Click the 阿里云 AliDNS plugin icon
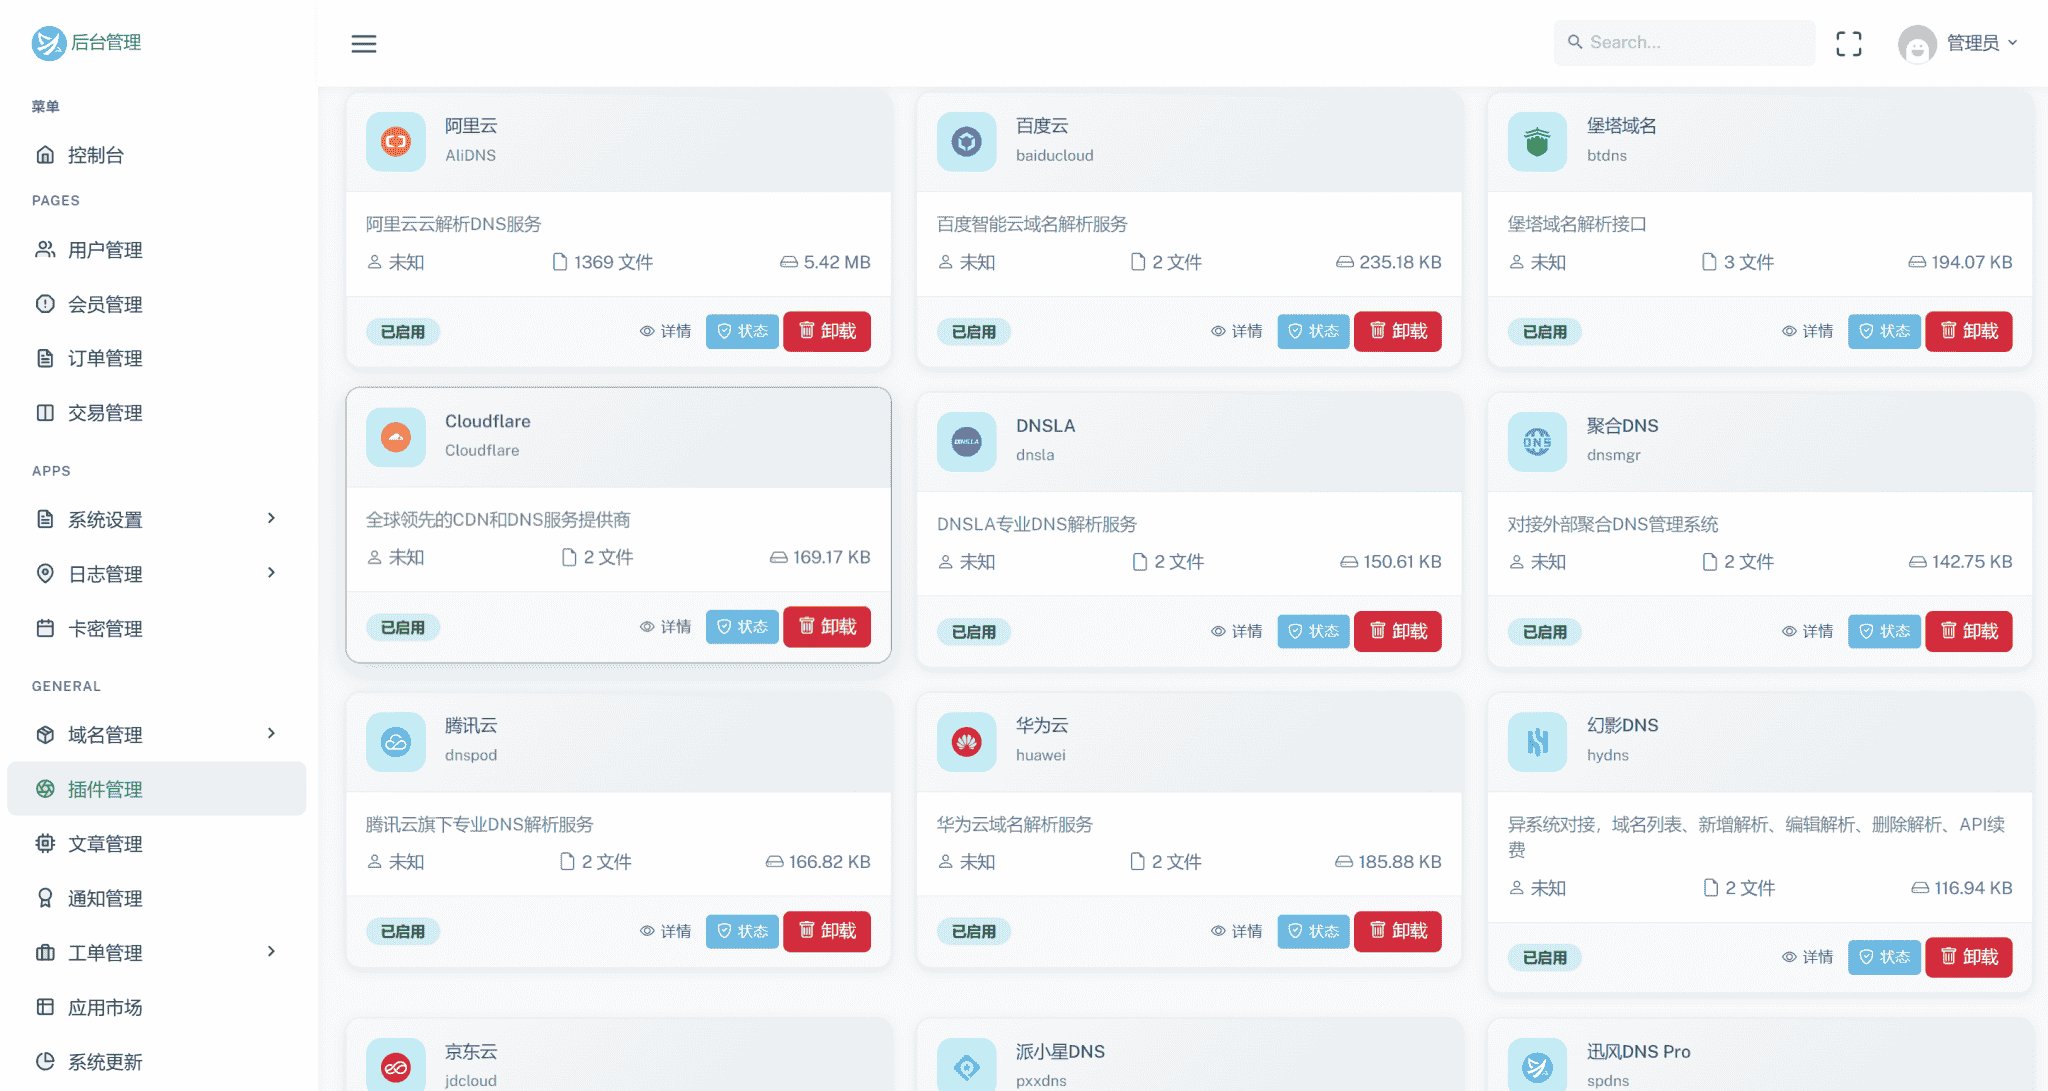This screenshot has height=1091, width=2048. [396, 142]
